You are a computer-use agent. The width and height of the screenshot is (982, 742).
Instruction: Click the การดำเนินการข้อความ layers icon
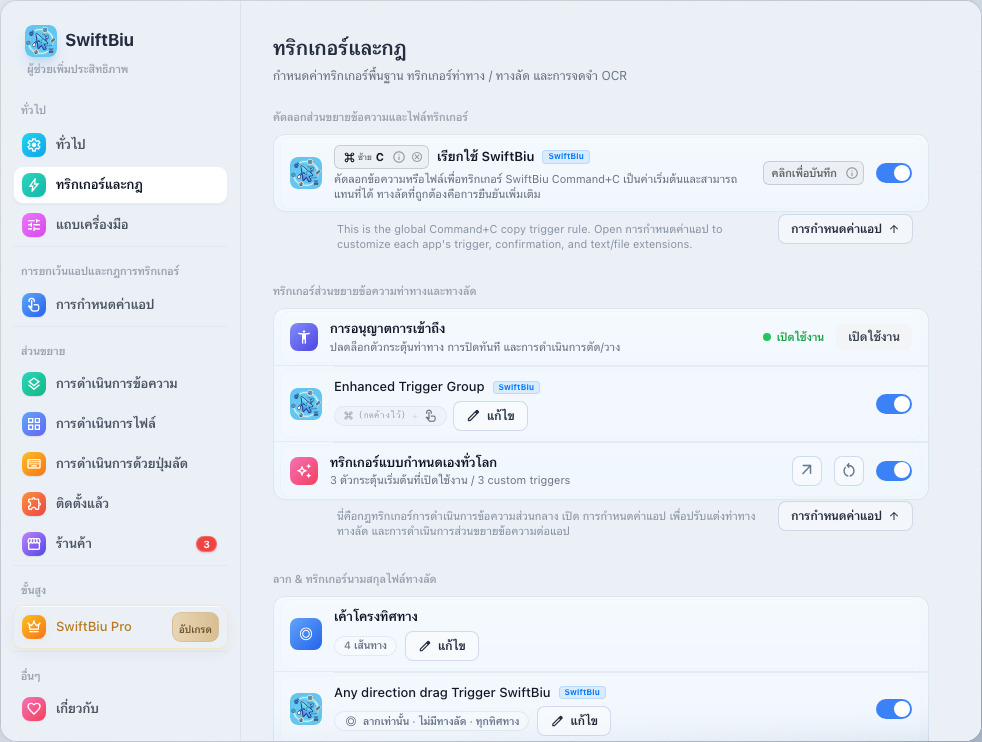(x=34, y=384)
